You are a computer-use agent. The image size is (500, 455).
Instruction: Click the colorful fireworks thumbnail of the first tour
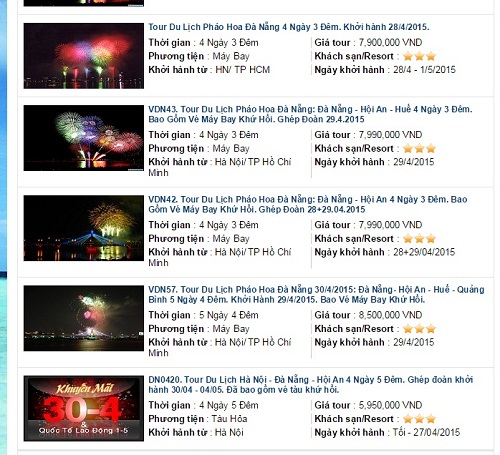coord(84,56)
